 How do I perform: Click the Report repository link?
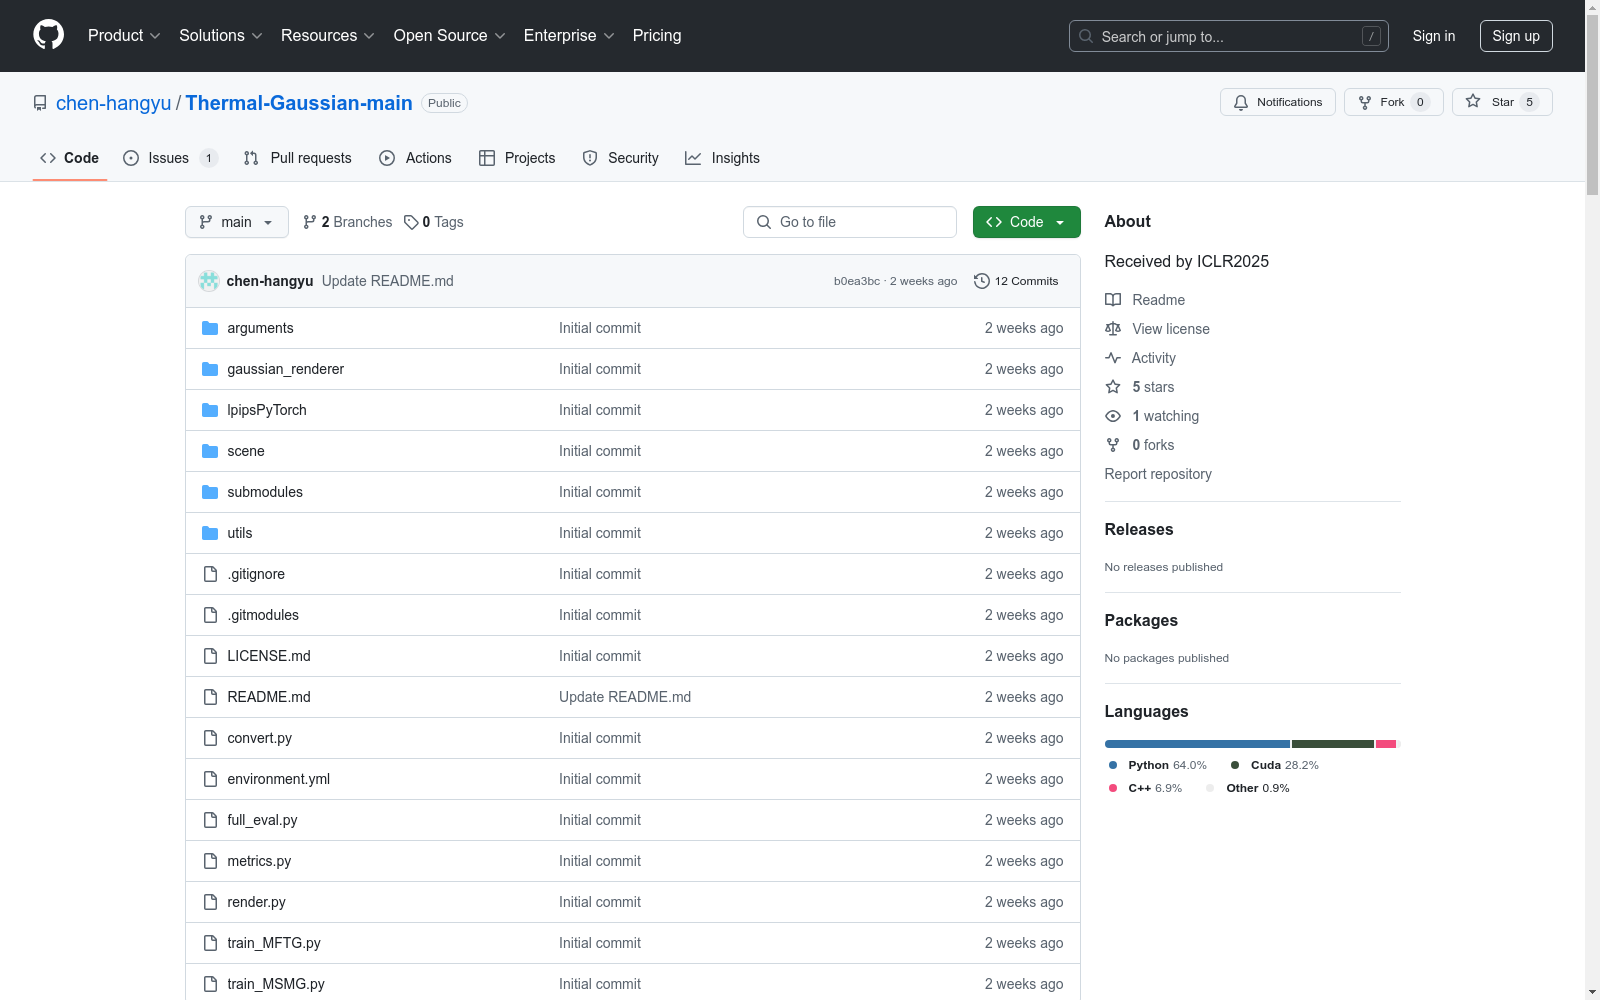click(1157, 474)
